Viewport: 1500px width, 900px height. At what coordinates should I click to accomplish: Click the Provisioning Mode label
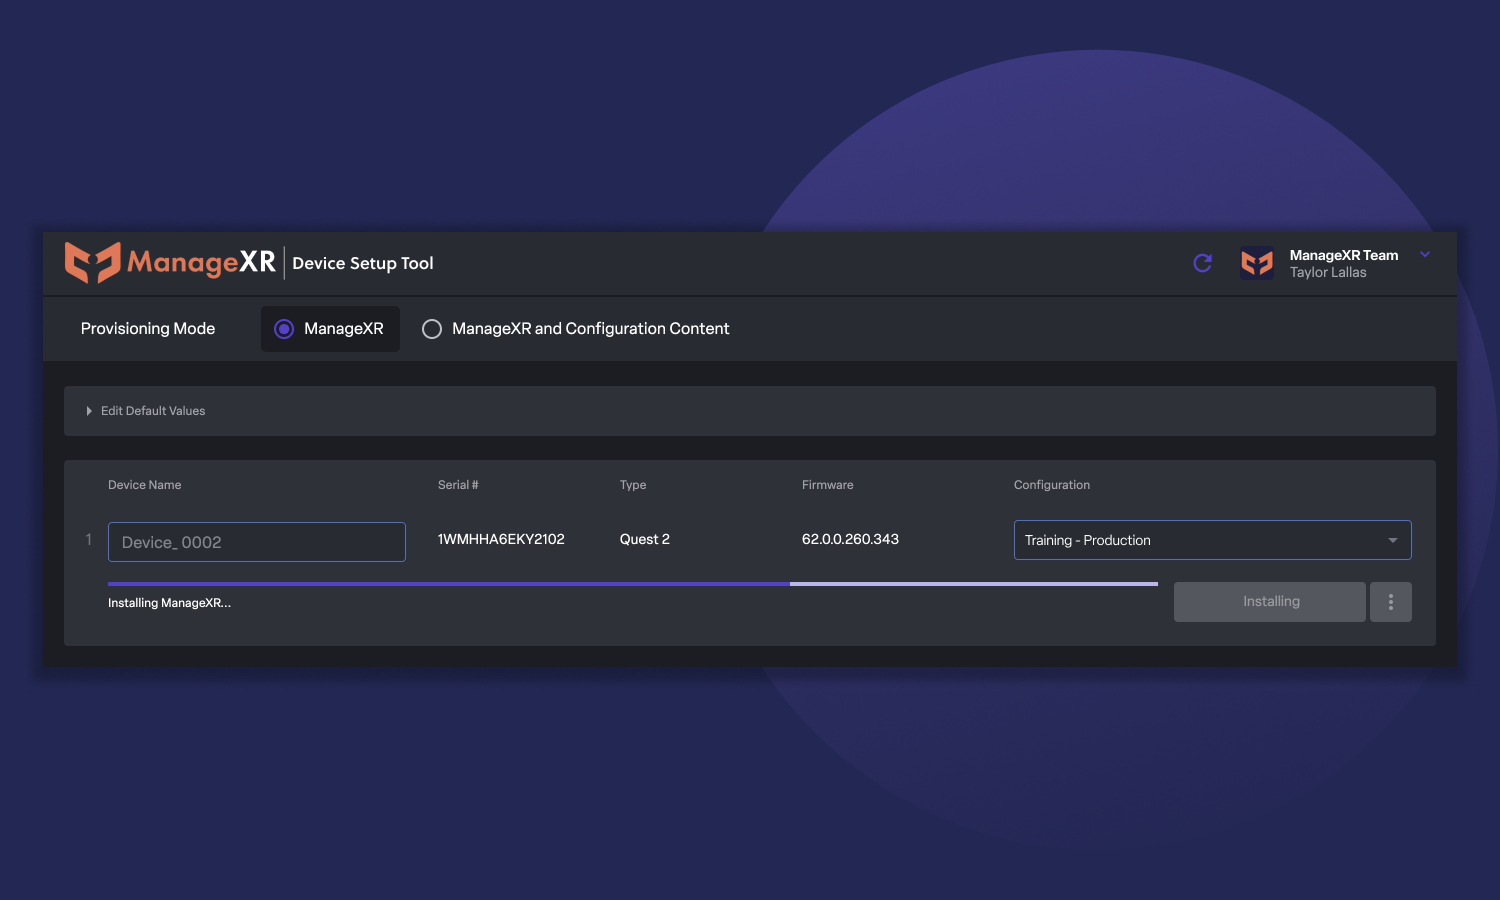click(148, 329)
